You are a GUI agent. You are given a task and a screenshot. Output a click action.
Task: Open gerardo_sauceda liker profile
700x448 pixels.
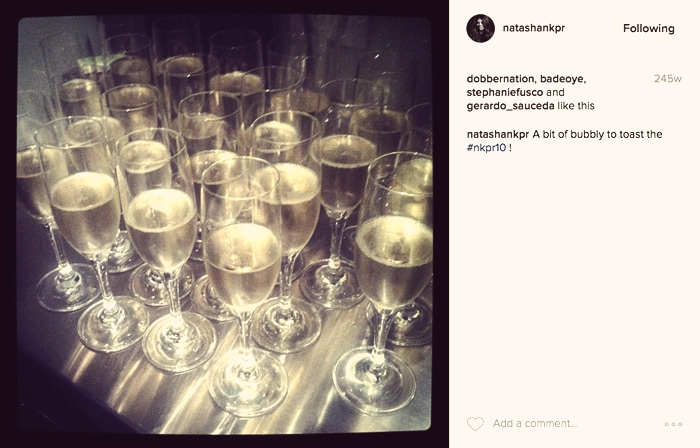tap(510, 106)
